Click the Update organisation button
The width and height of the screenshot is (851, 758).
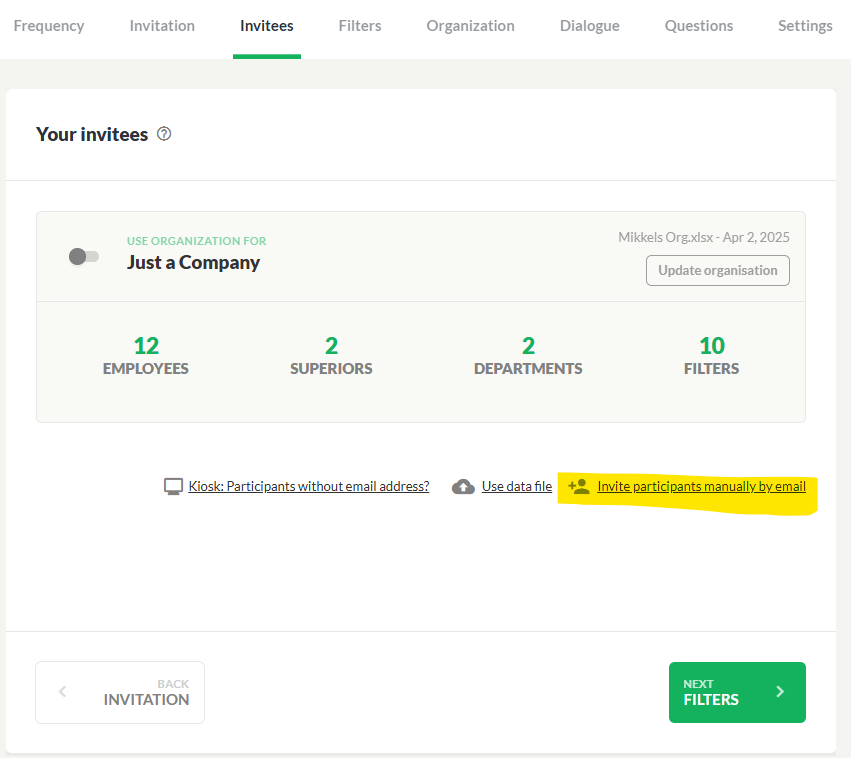click(717, 270)
